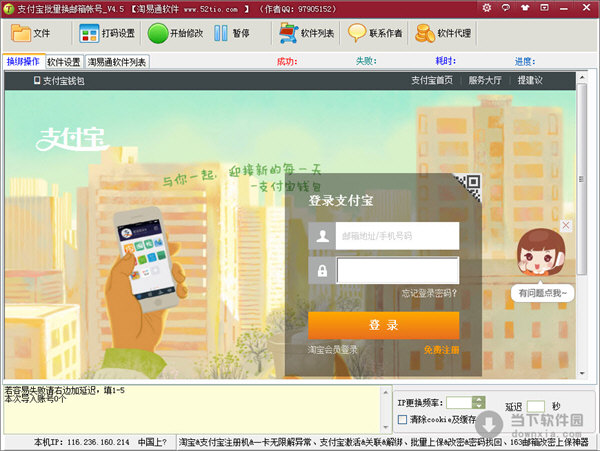Image resolution: width=600 pixels, height=451 pixels.
Task: Click 联系作者 speech bubble icon
Action: [x=357, y=33]
